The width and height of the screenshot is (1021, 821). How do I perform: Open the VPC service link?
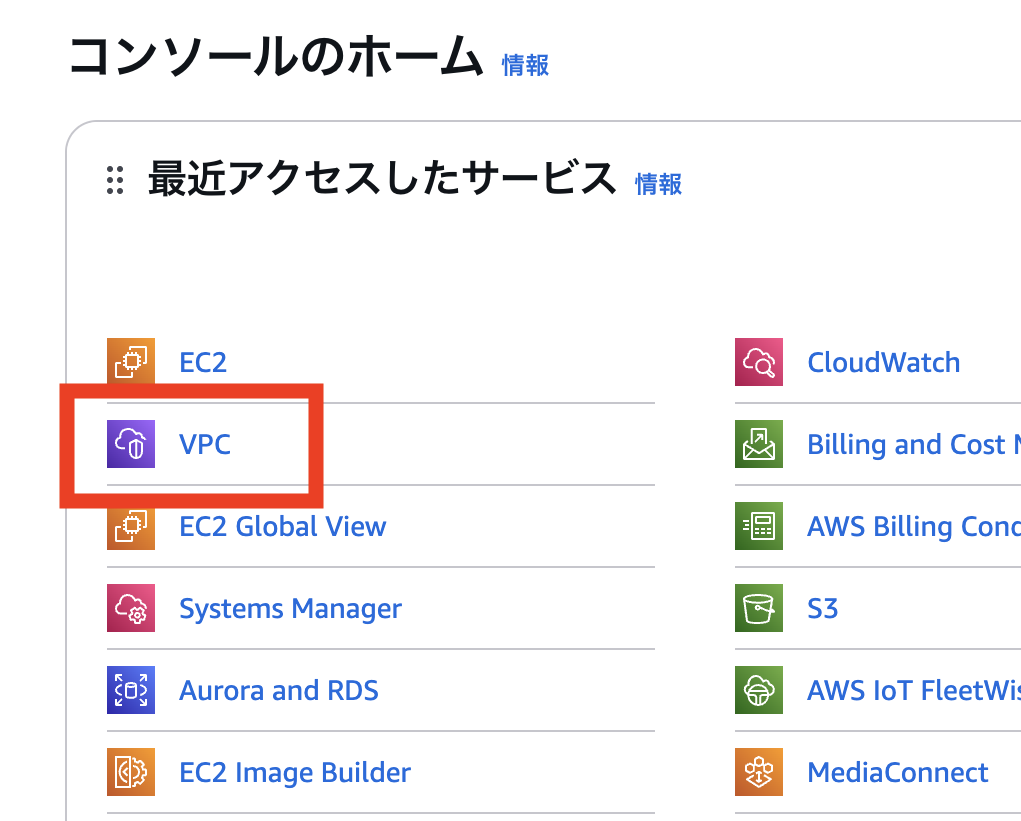click(205, 444)
